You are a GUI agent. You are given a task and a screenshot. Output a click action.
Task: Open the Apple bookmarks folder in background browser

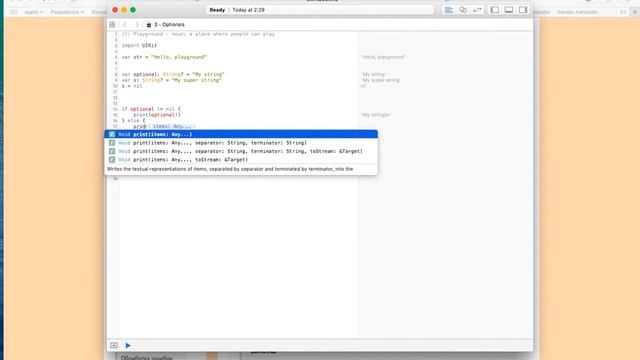[x=33, y=12]
